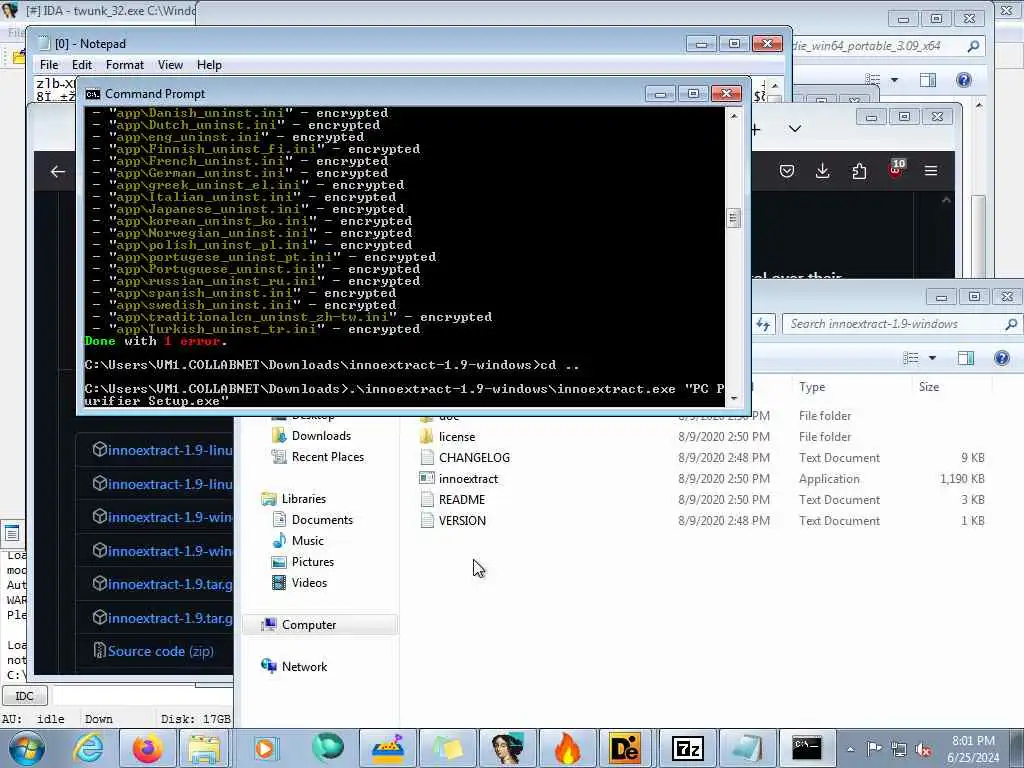Click the uBlock icon with badge 10
The width and height of the screenshot is (1024, 768).
tap(896, 168)
